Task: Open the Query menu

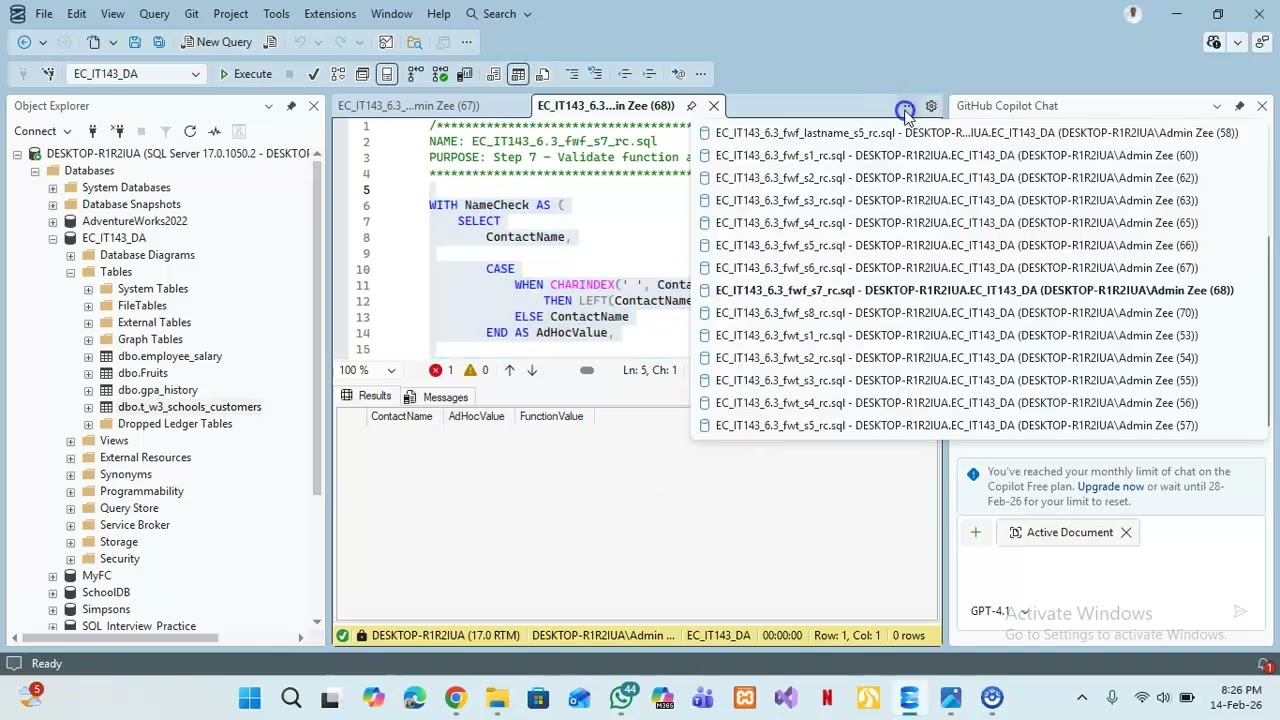Action: tap(154, 14)
